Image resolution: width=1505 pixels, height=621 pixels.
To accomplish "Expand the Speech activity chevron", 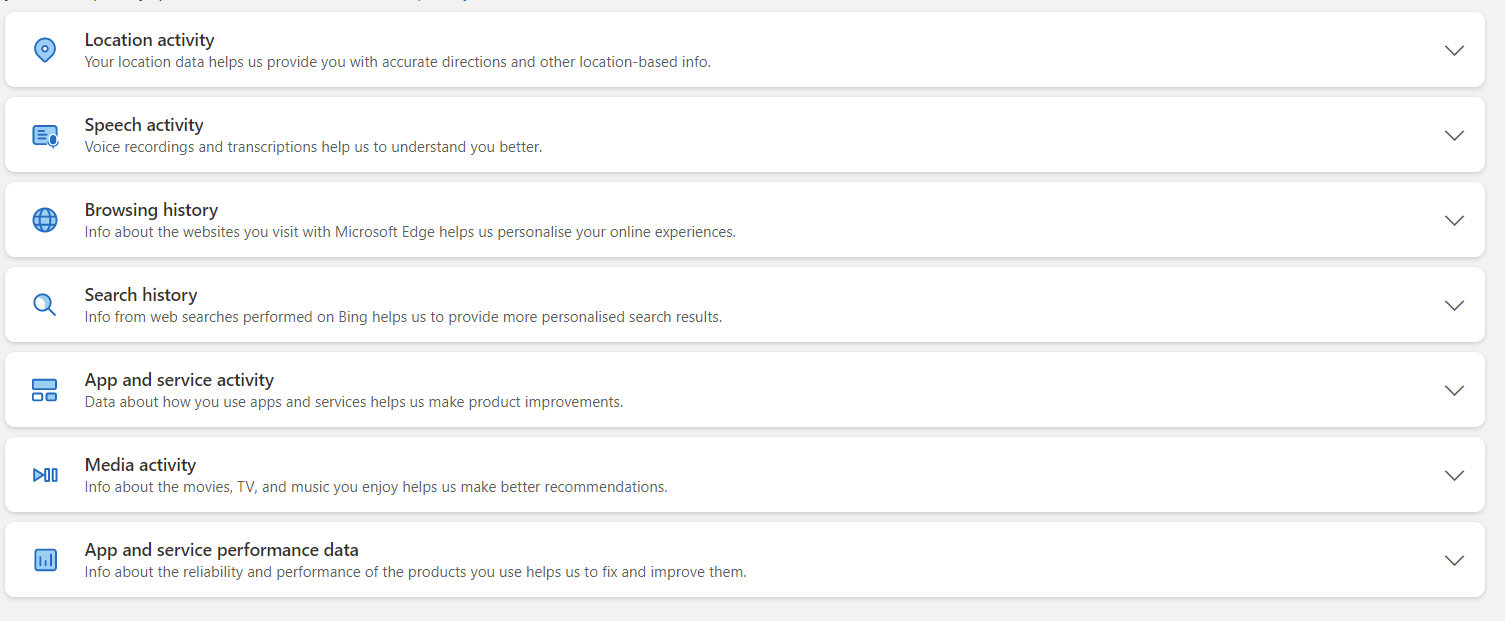I will click(1454, 135).
